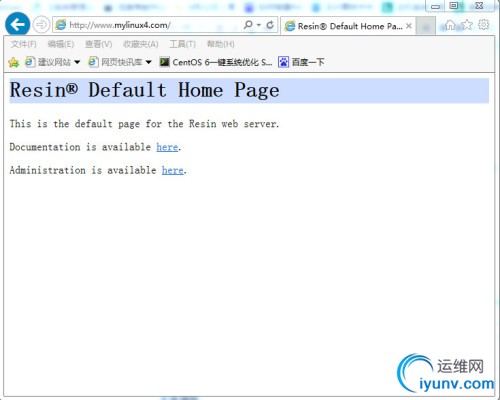This screenshot has width=500, height=400.
Task: Click the browser Back arrow button
Action: point(17,24)
